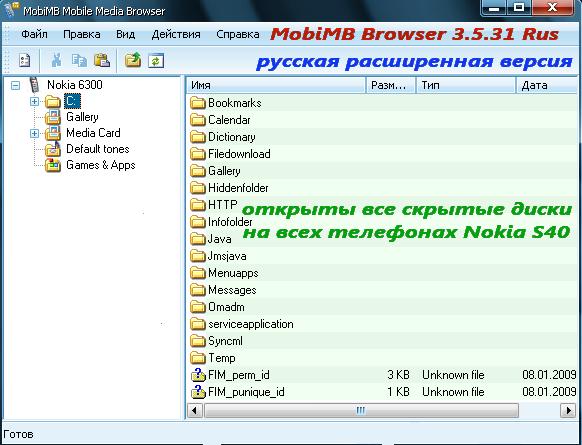Click the C: drive folder icon
Screen dimensions: 582x445
click(x=53, y=101)
